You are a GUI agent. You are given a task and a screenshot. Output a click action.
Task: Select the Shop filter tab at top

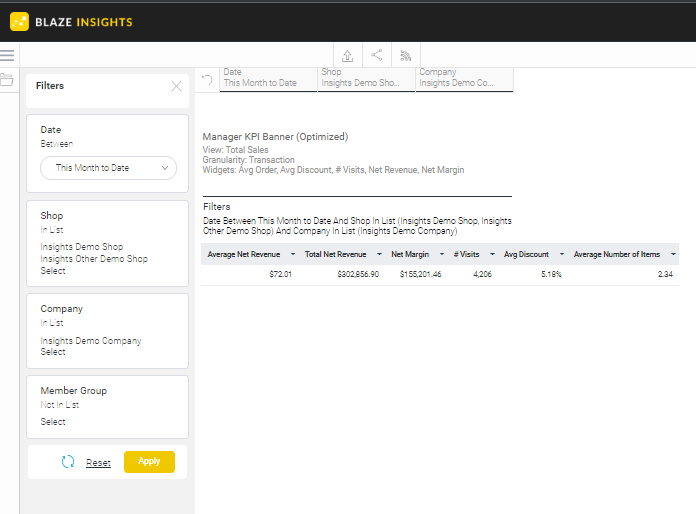366,78
